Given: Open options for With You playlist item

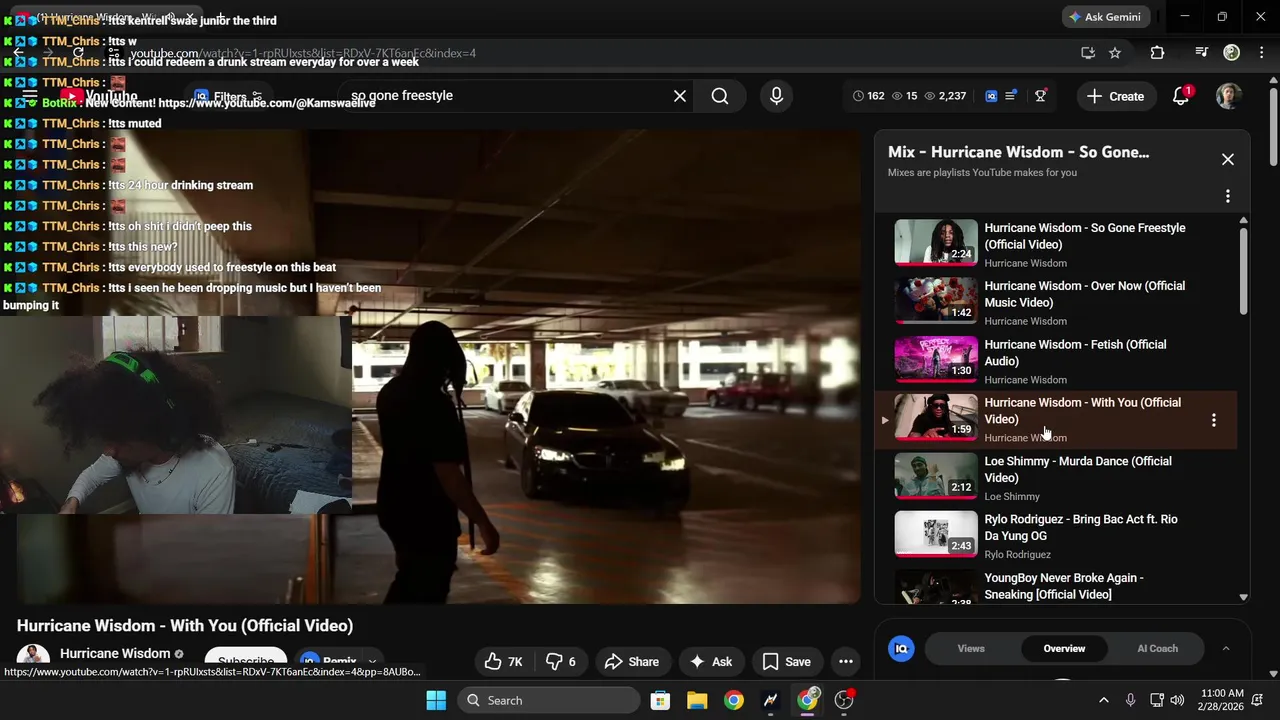Looking at the screenshot, I should (x=1214, y=420).
